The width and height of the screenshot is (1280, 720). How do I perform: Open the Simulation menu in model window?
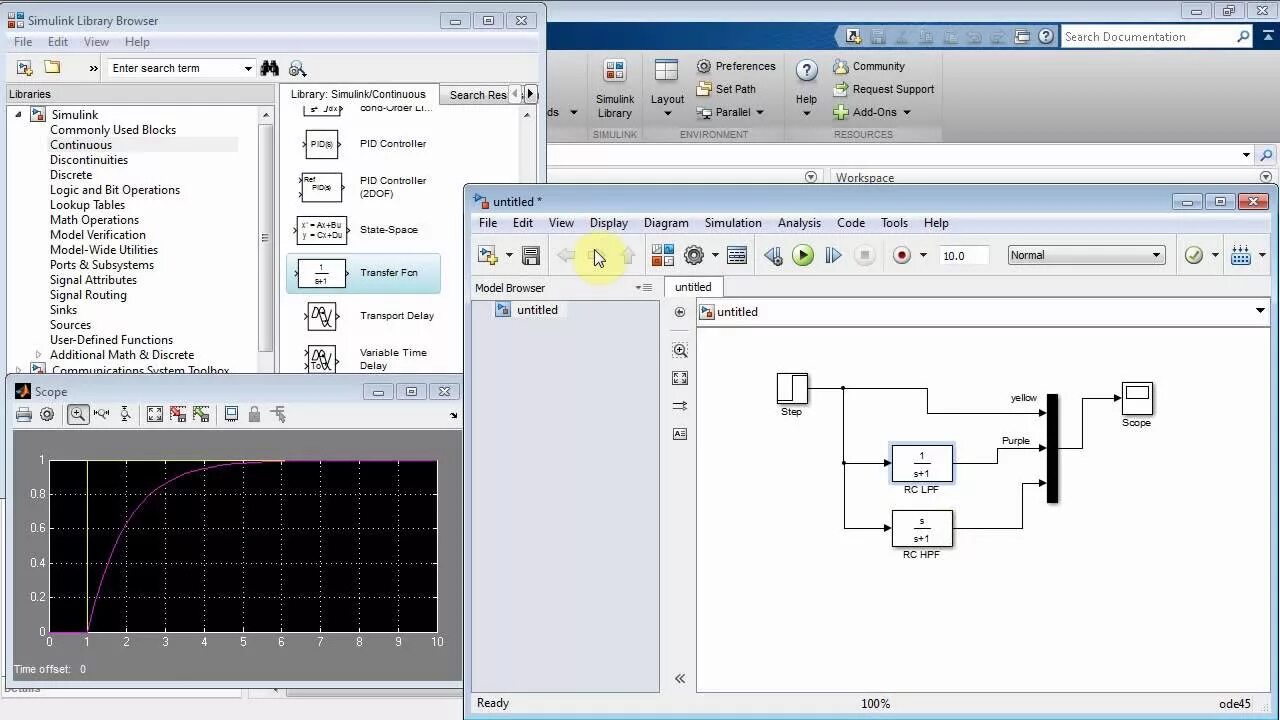[733, 223]
